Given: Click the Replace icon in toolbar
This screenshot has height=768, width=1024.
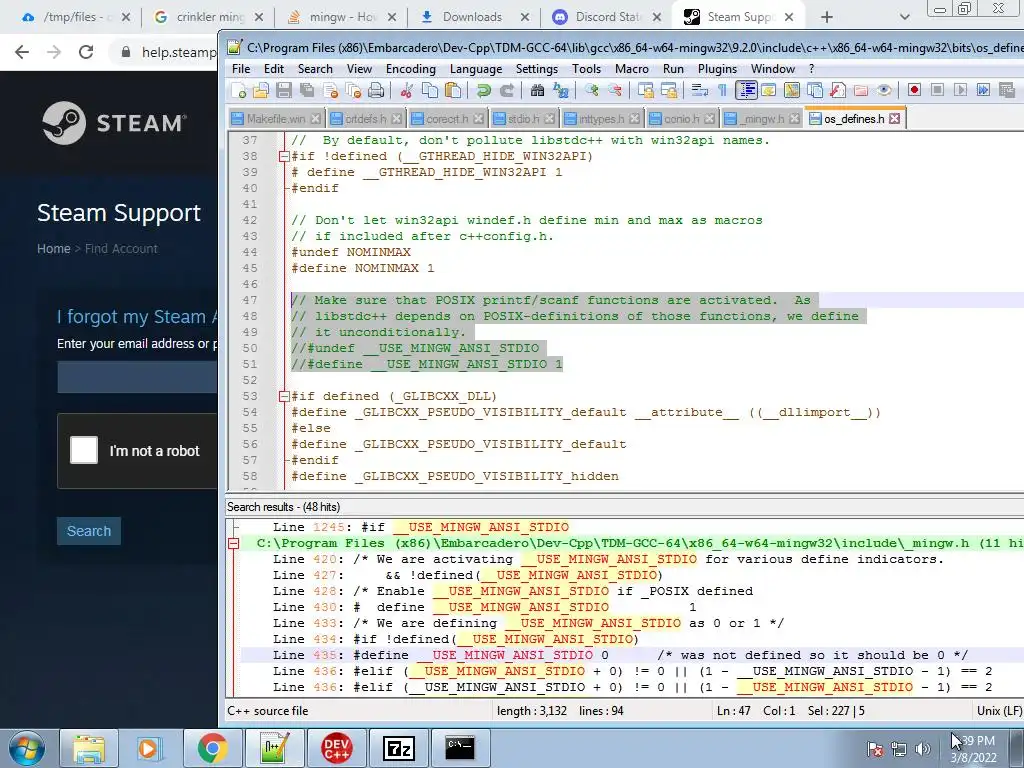Looking at the screenshot, I should point(560,90).
